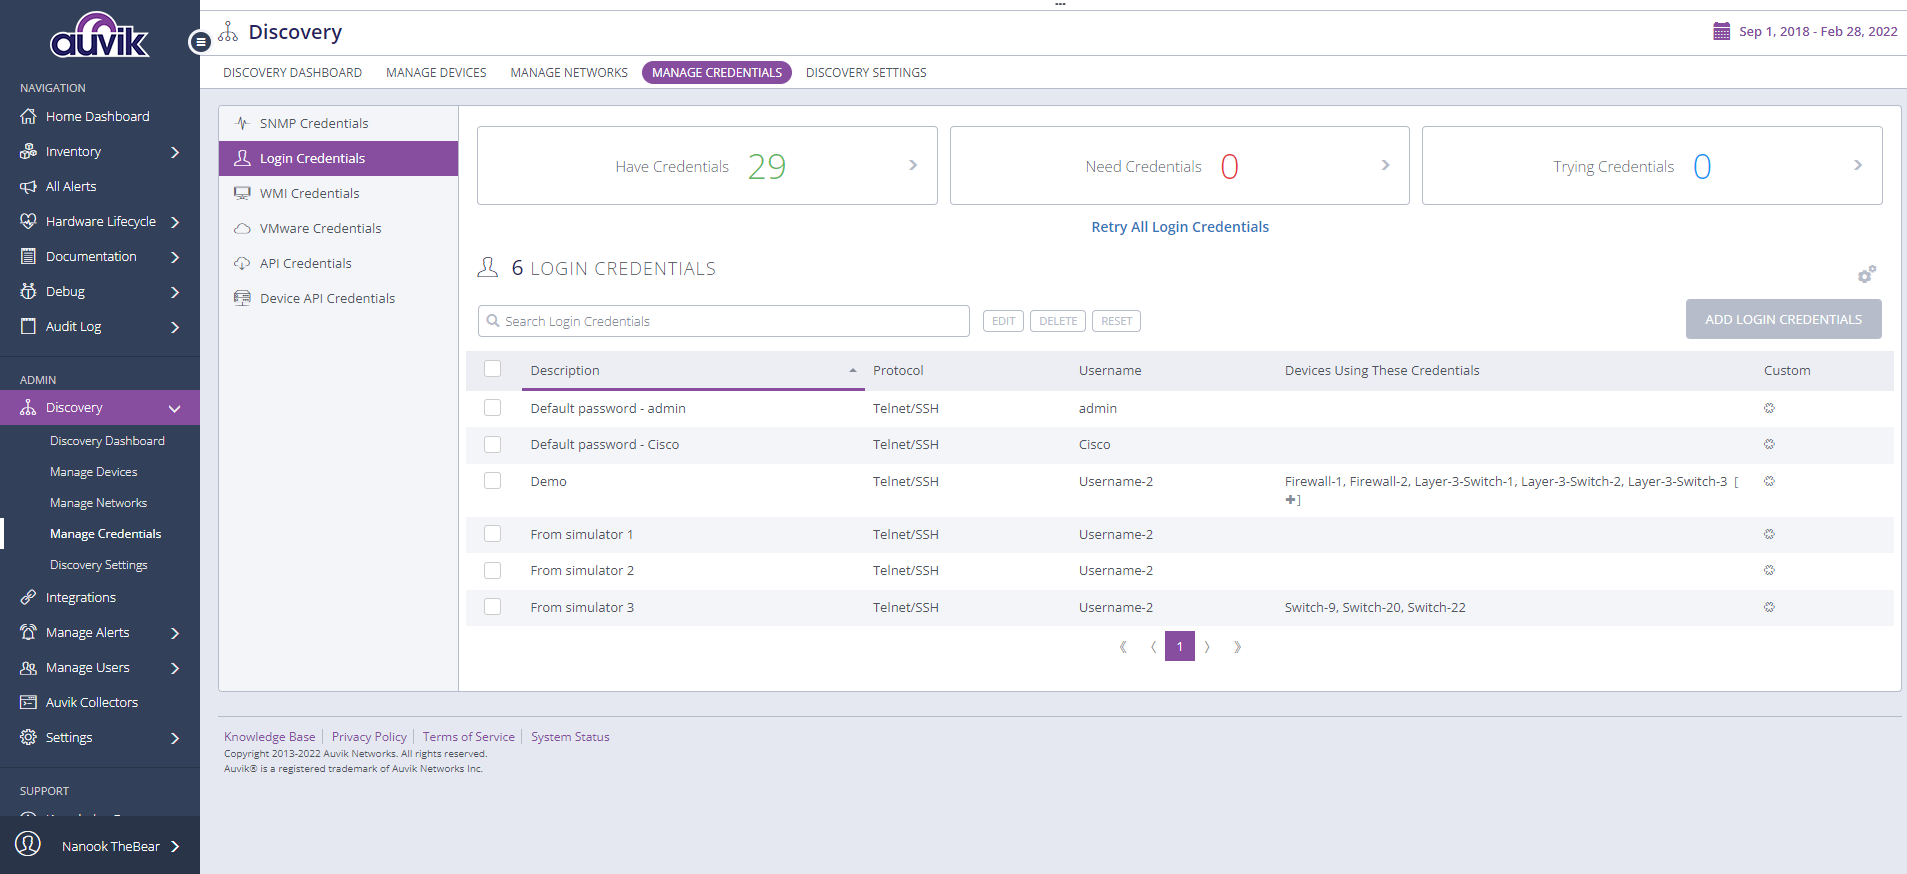Click the Settings gear icon in sidebar
Image resolution: width=1907 pixels, height=874 pixels.
[28, 737]
